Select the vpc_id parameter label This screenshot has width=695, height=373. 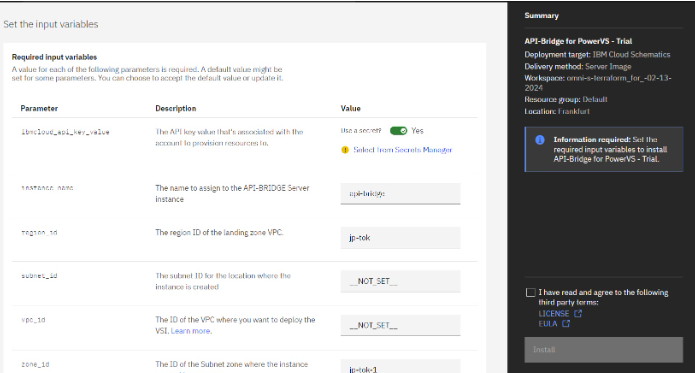pos(33,320)
